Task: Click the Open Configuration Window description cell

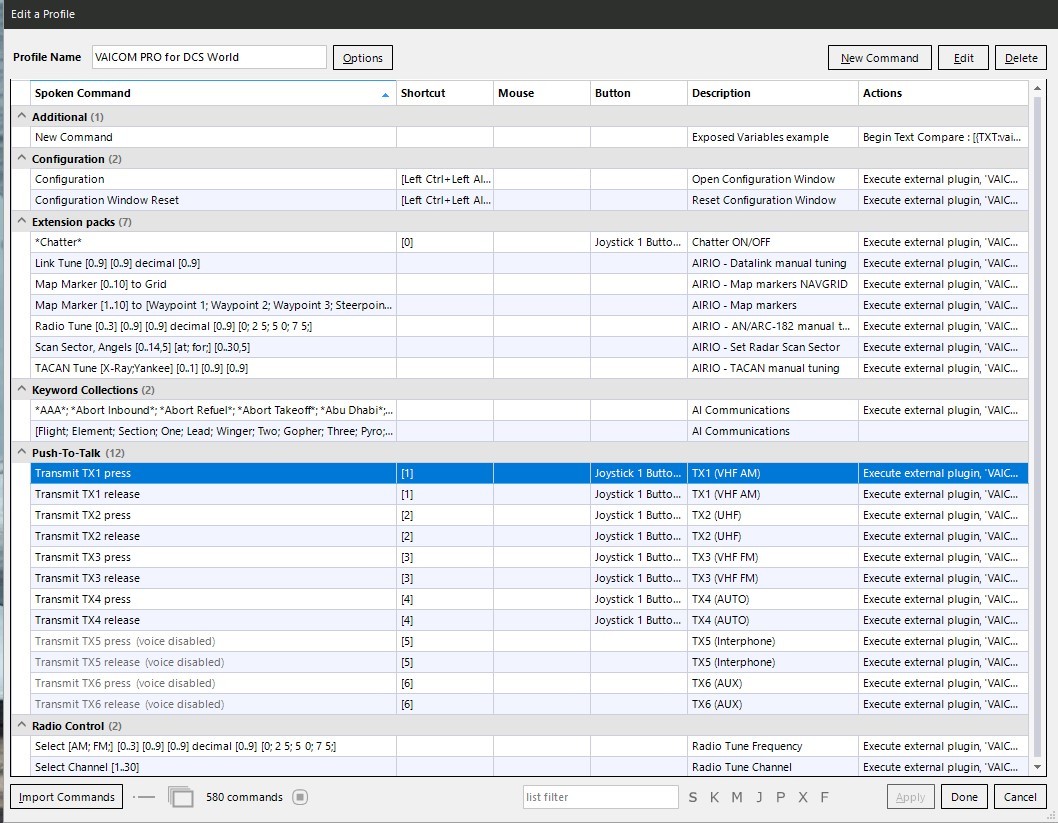Action: (x=773, y=179)
